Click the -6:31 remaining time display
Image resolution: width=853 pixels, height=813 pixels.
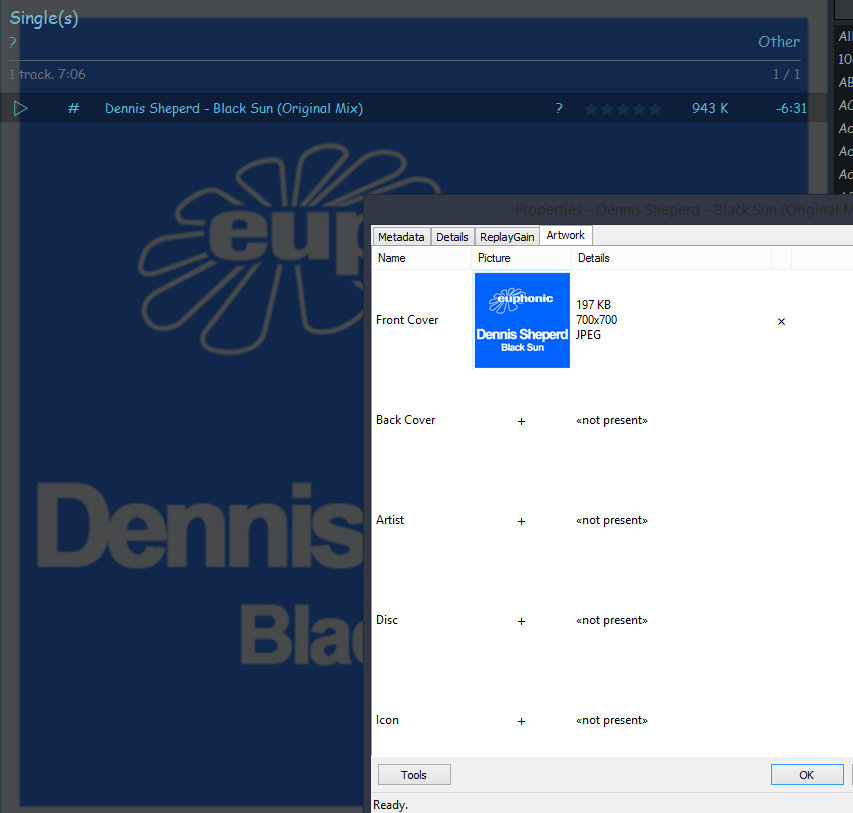coord(792,108)
